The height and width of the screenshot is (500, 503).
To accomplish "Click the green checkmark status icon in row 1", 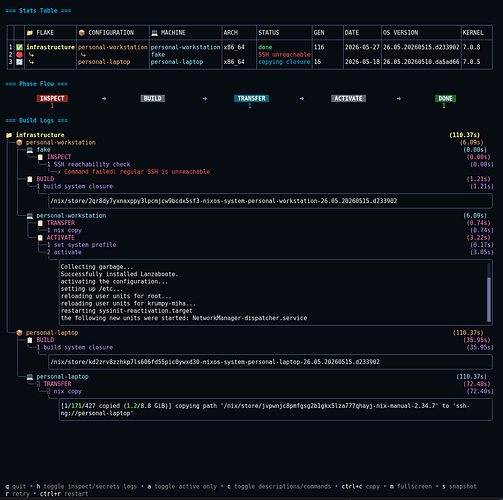I will click(x=19, y=47).
